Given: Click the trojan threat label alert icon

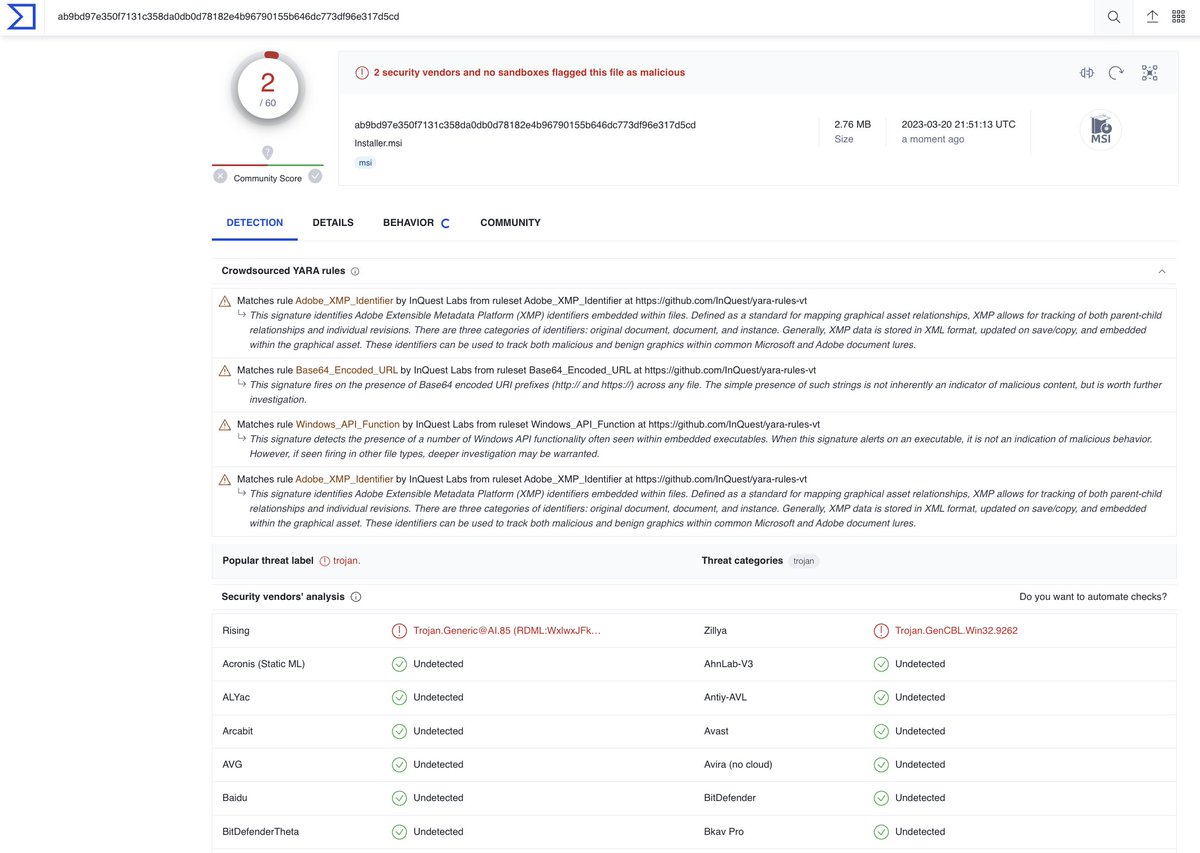Looking at the screenshot, I should [x=325, y=561].
